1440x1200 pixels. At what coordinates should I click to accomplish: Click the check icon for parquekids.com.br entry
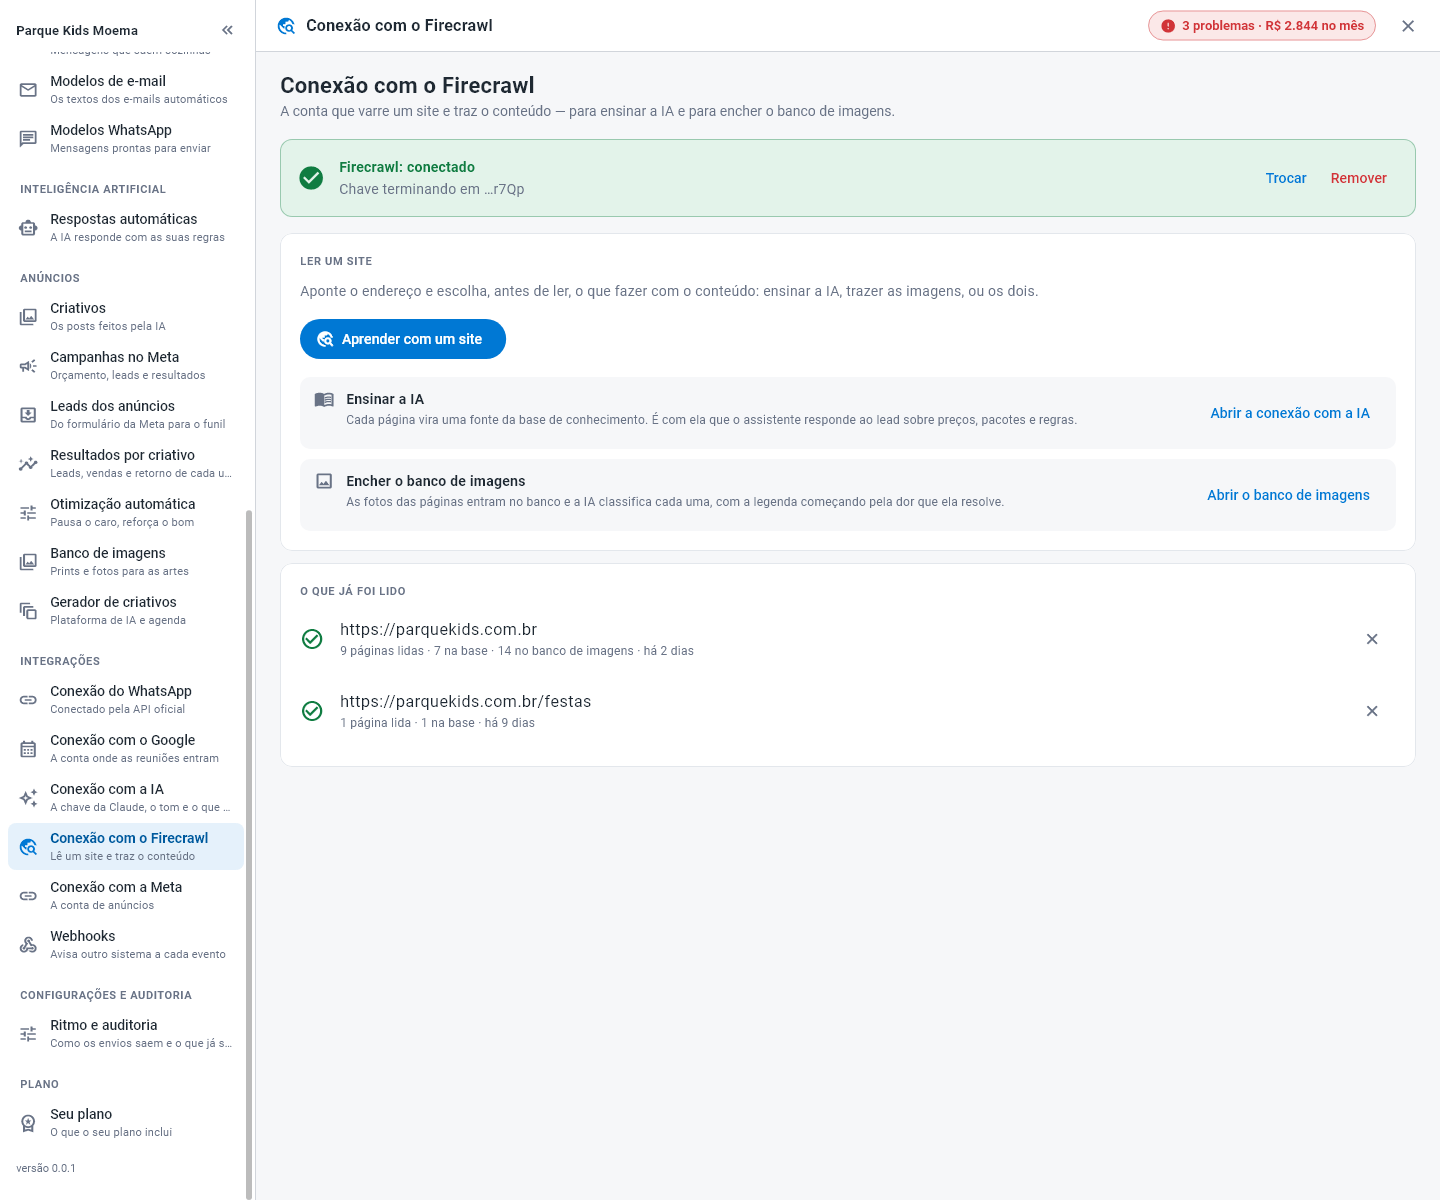[x=312, y=639]
